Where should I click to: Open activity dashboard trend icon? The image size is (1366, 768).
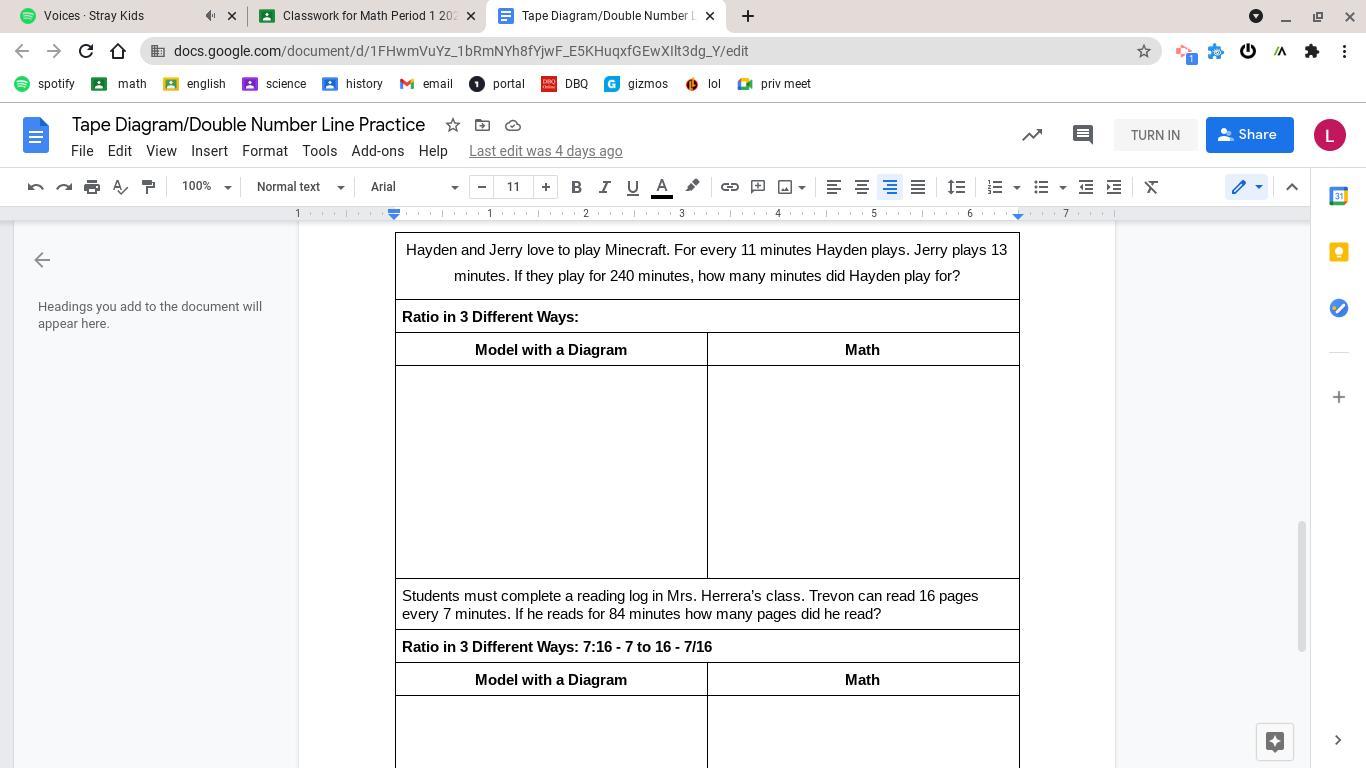click(1032, 135)
